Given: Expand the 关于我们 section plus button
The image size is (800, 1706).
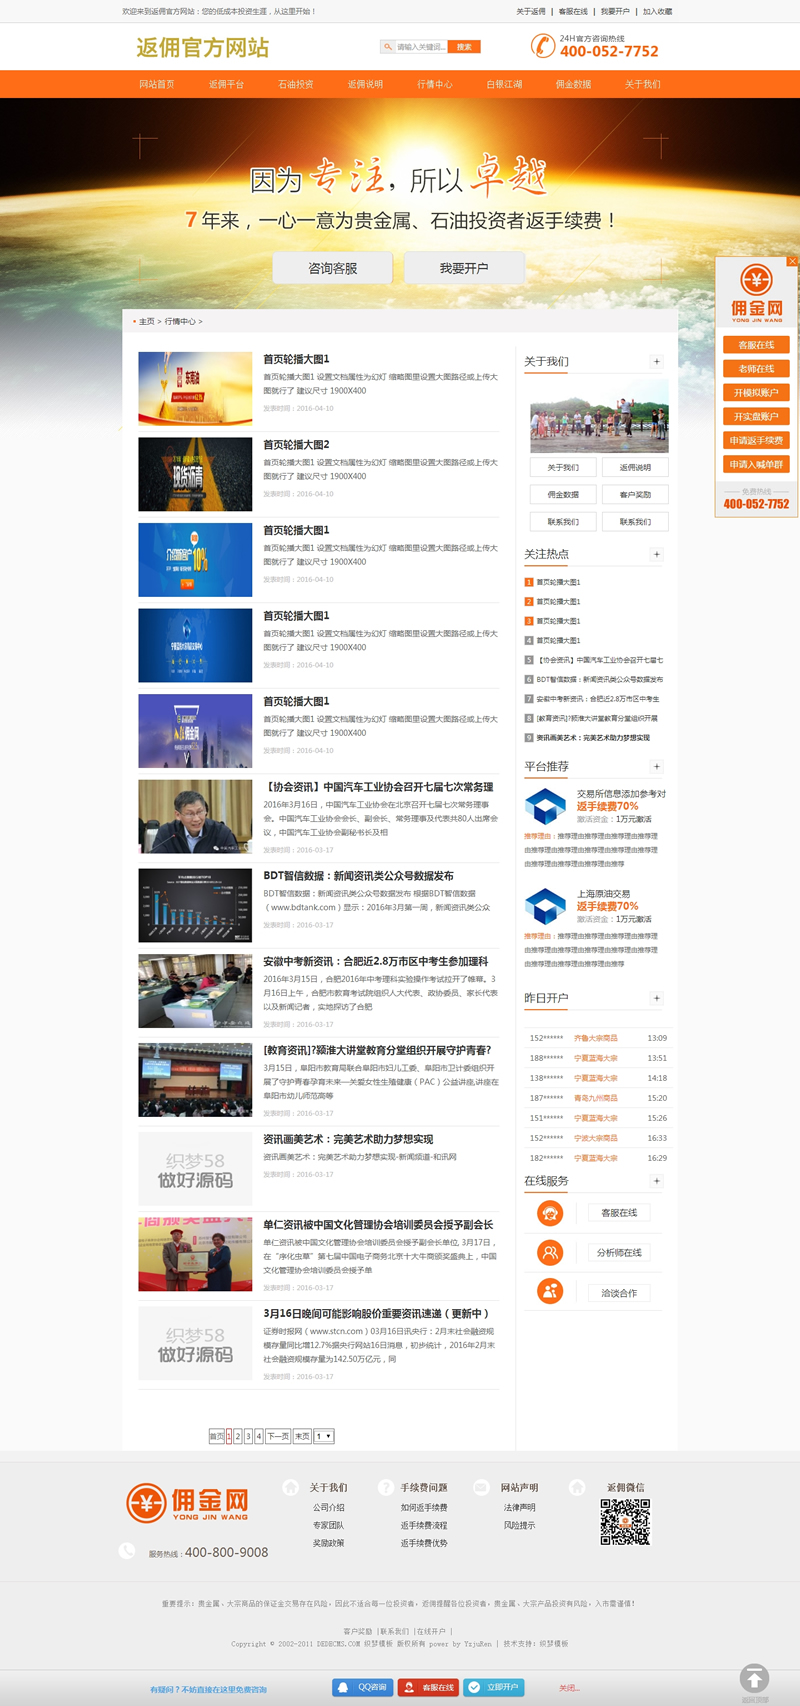Looking at the screenshot, I should click(656, 362).
